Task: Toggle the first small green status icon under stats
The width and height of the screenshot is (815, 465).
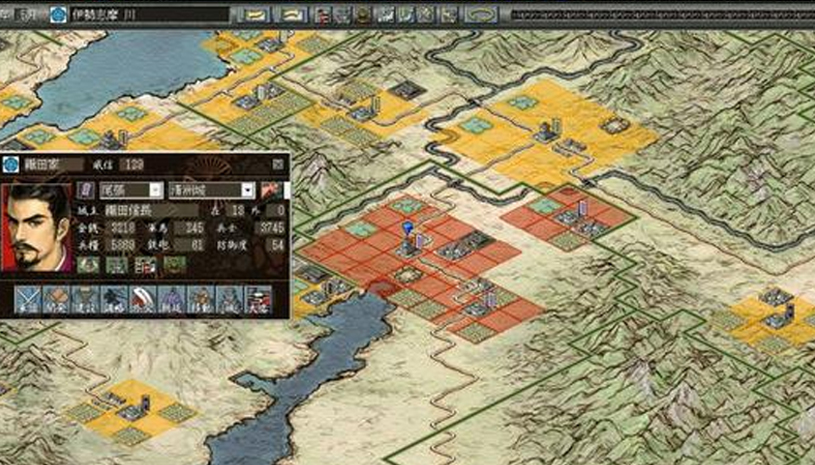Action: (x=89, y=264)
